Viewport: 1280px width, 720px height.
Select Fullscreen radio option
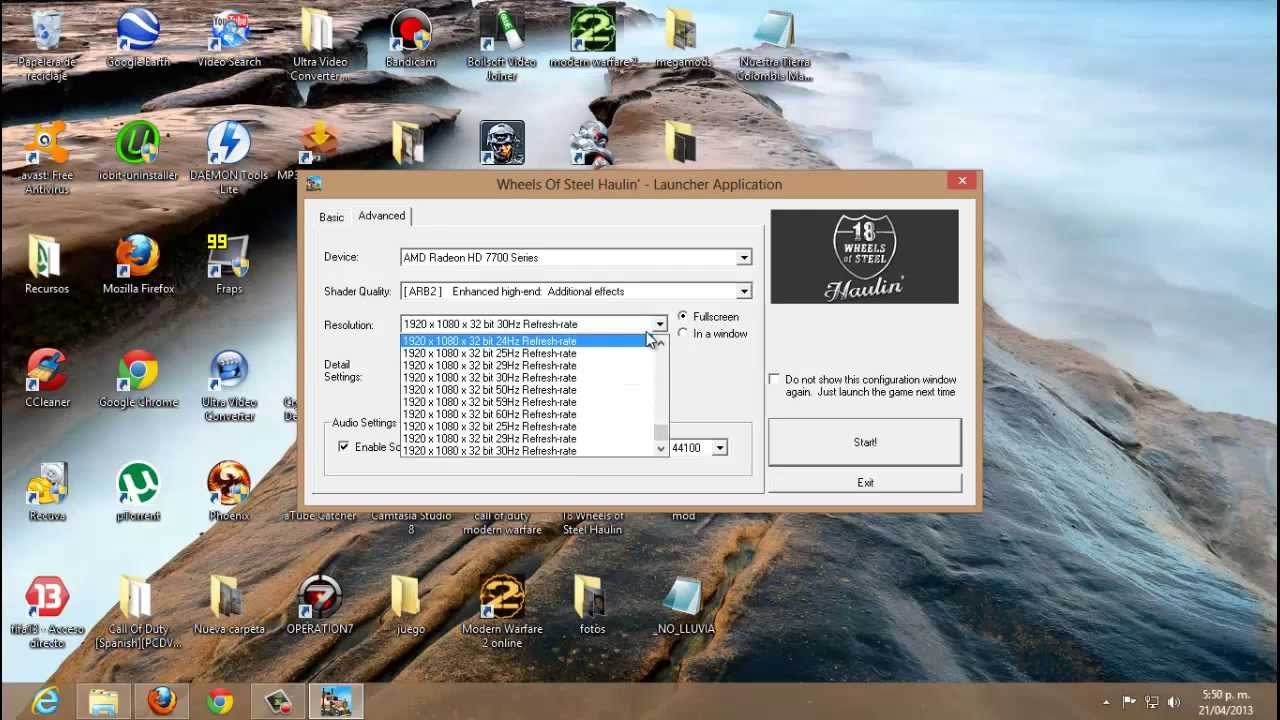coord(709,316)
